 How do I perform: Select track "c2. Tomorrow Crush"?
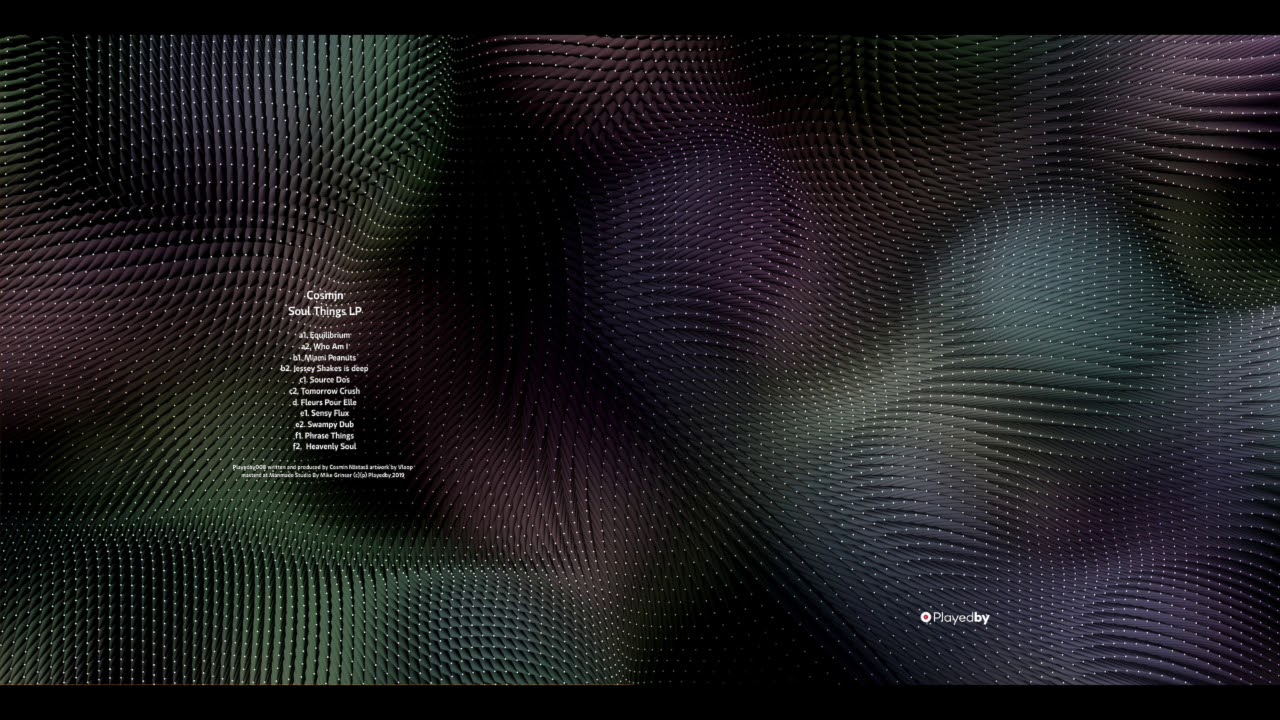tap(324, 391)
